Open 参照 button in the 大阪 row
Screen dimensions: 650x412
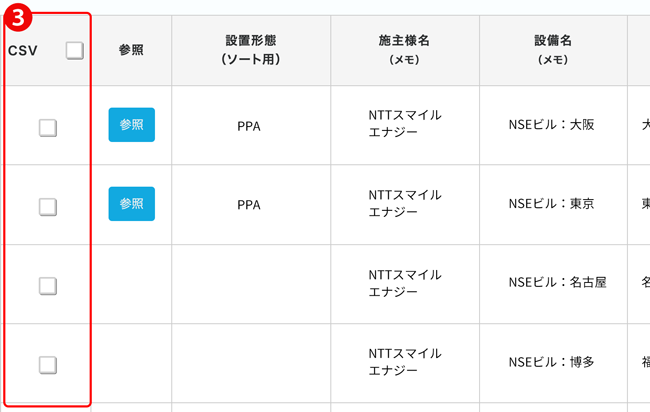[132, 125]
